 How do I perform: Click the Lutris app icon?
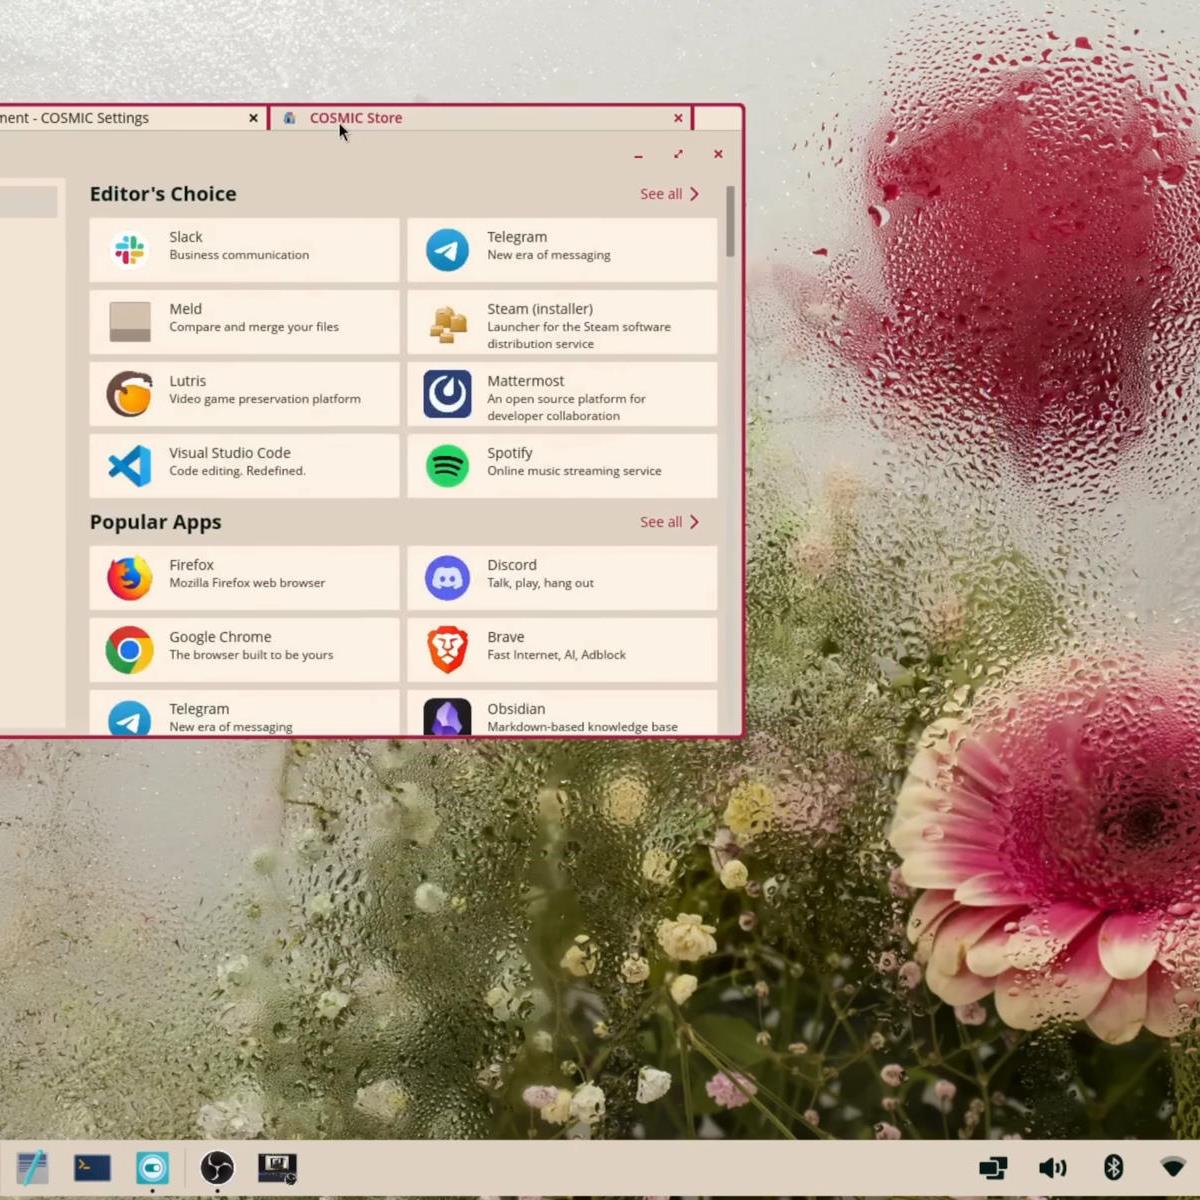[x=130, y=394]
